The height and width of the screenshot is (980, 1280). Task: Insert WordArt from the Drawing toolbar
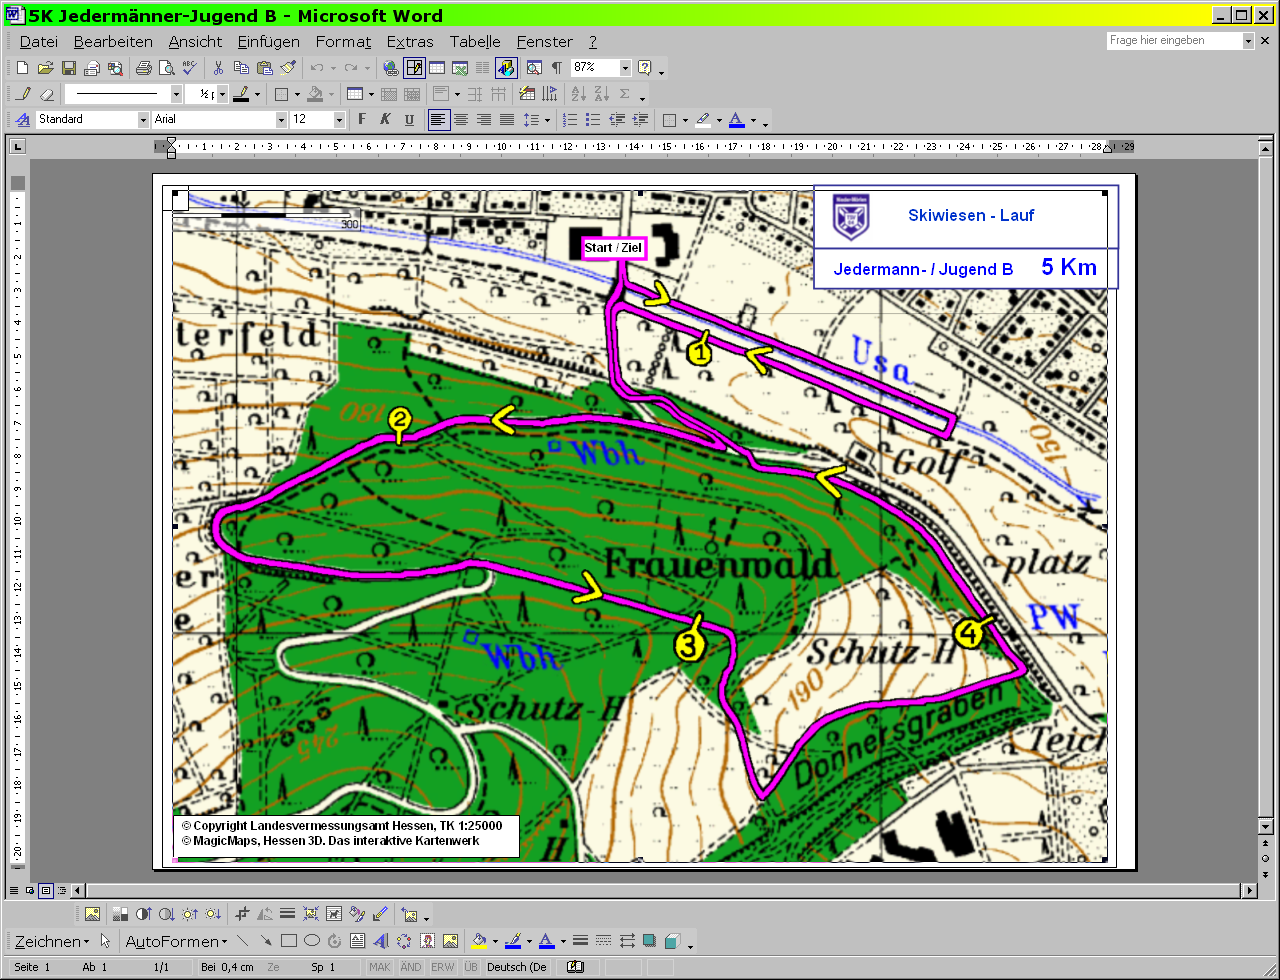[381, 941]
